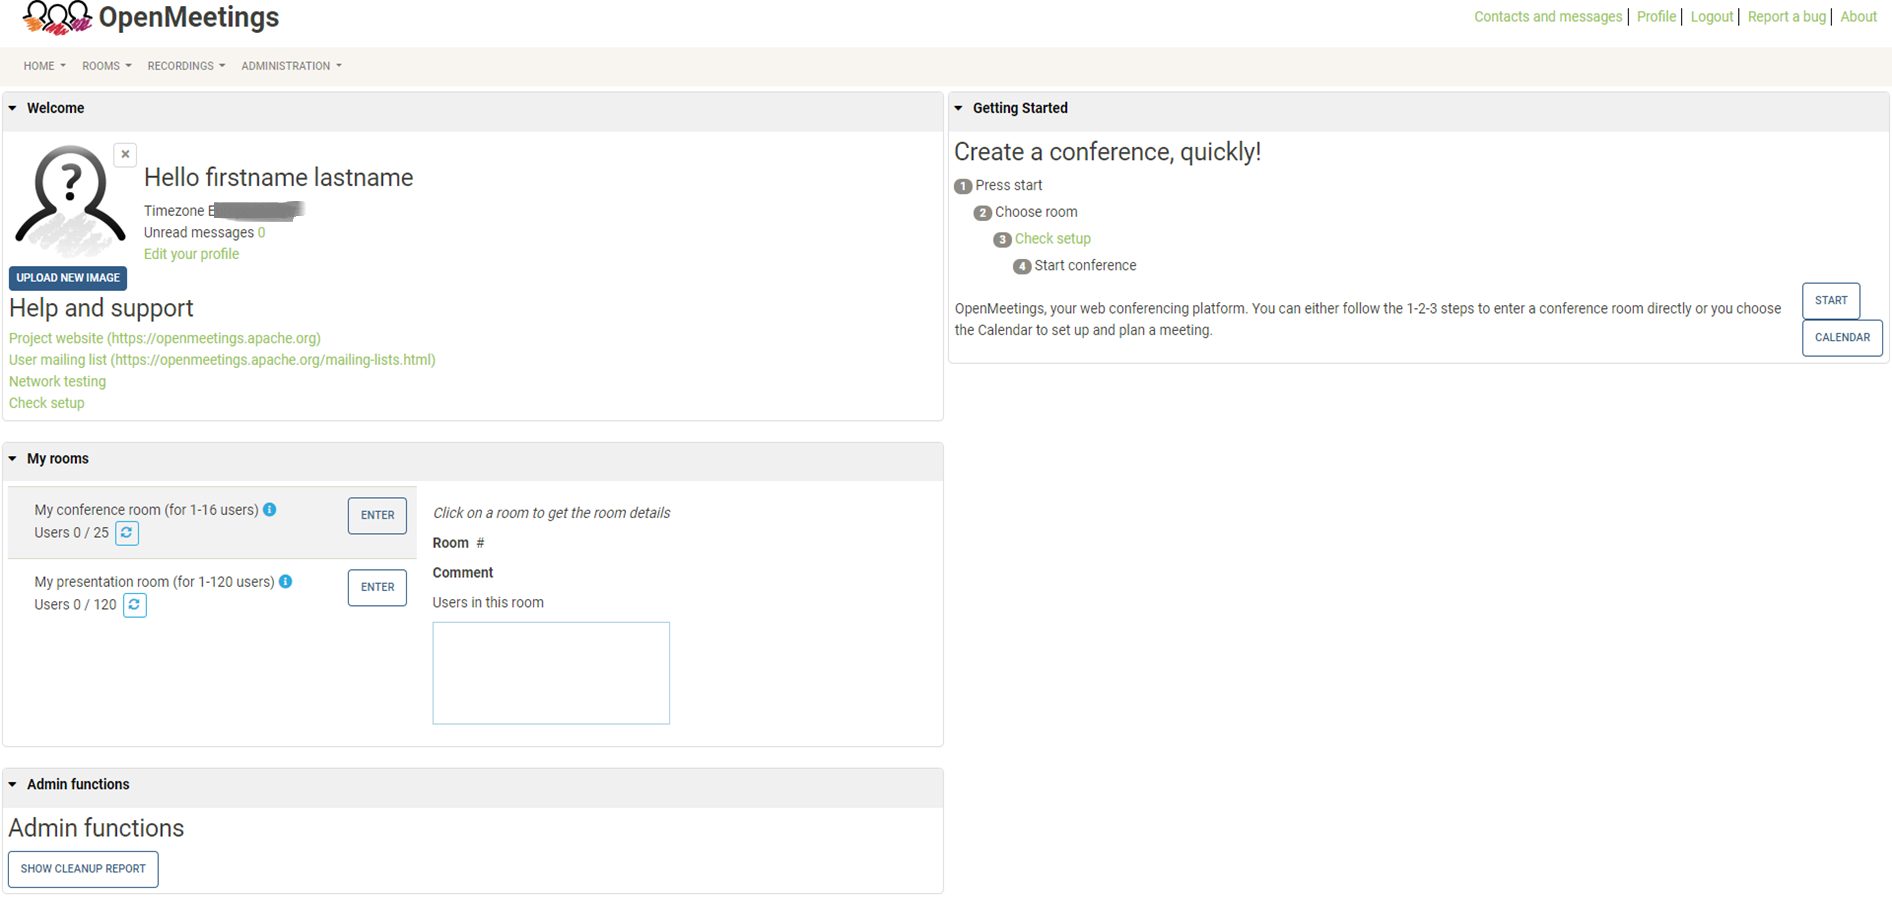Open the Administration menu
1892x900 pixels.
[291, 66]
